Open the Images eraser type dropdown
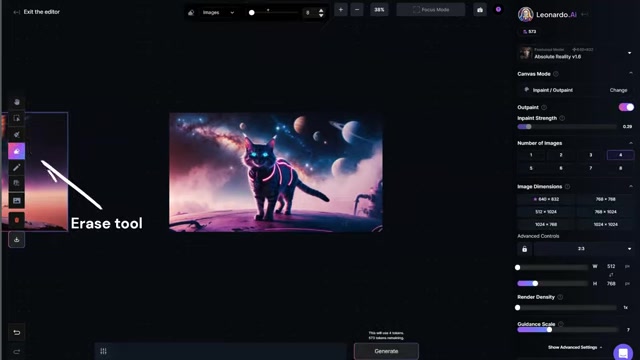640x360 pixels. [x=218, y=13]
